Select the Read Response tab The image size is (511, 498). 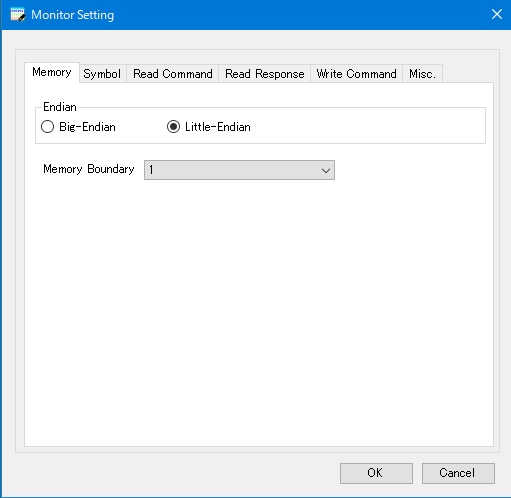265,74
